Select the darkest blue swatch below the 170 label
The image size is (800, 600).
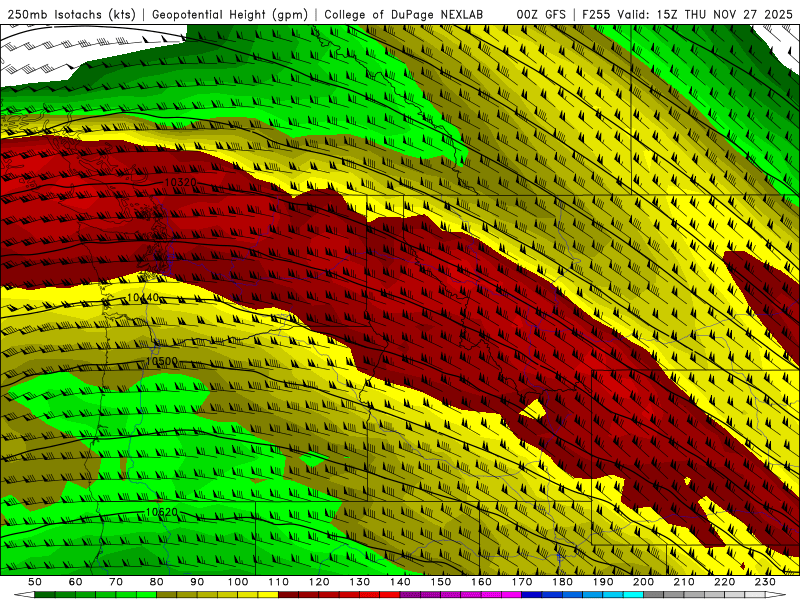point(532,595)
